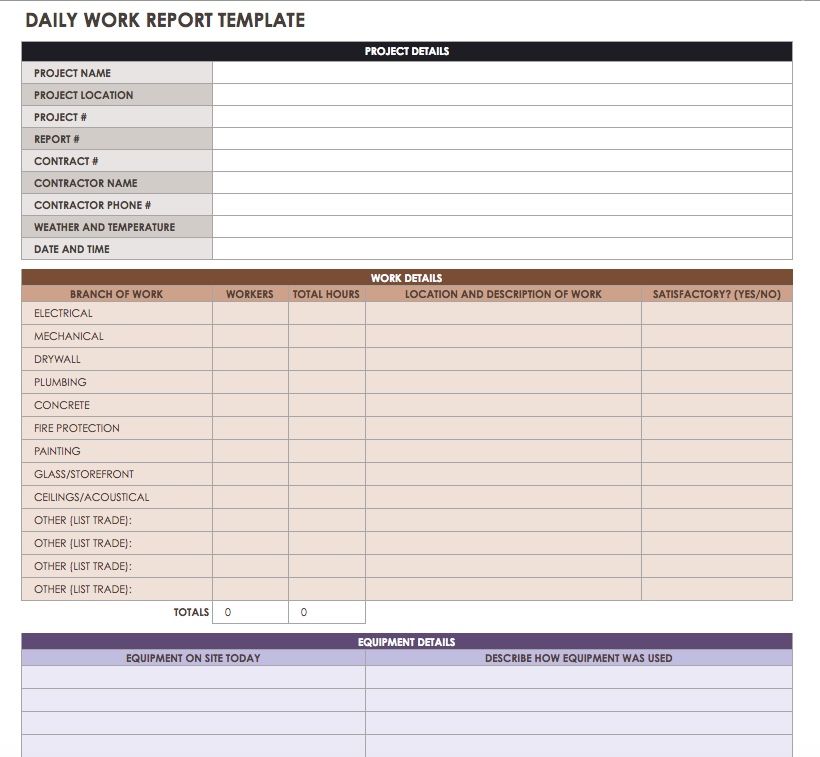Select the FIRE PROTECTION row label
Image resolution: width=820 pixels, height=757 pixels.
(77, 428)
